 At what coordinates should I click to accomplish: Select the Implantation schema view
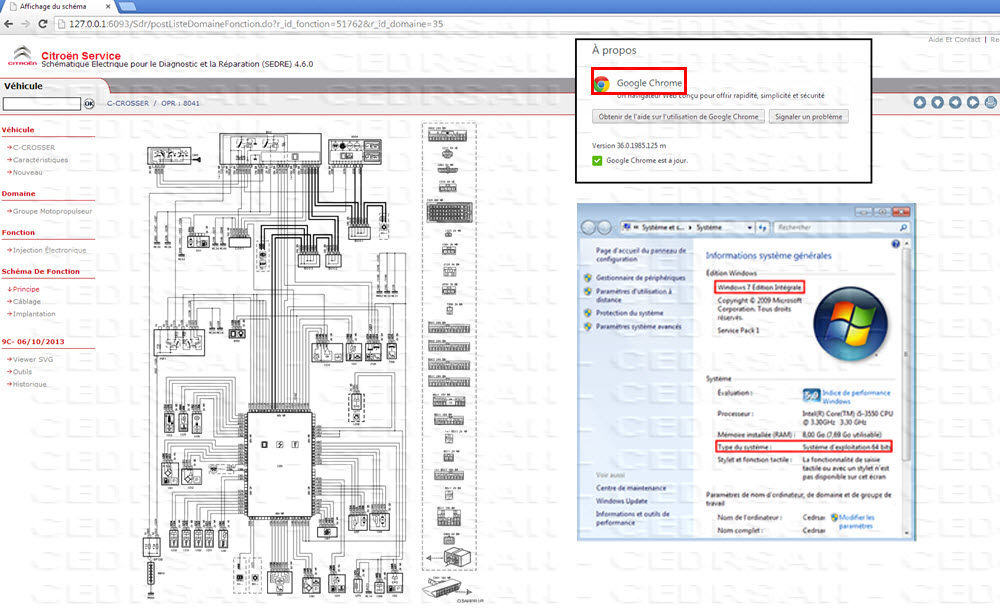pyautogui.click(x=34, y=314)
